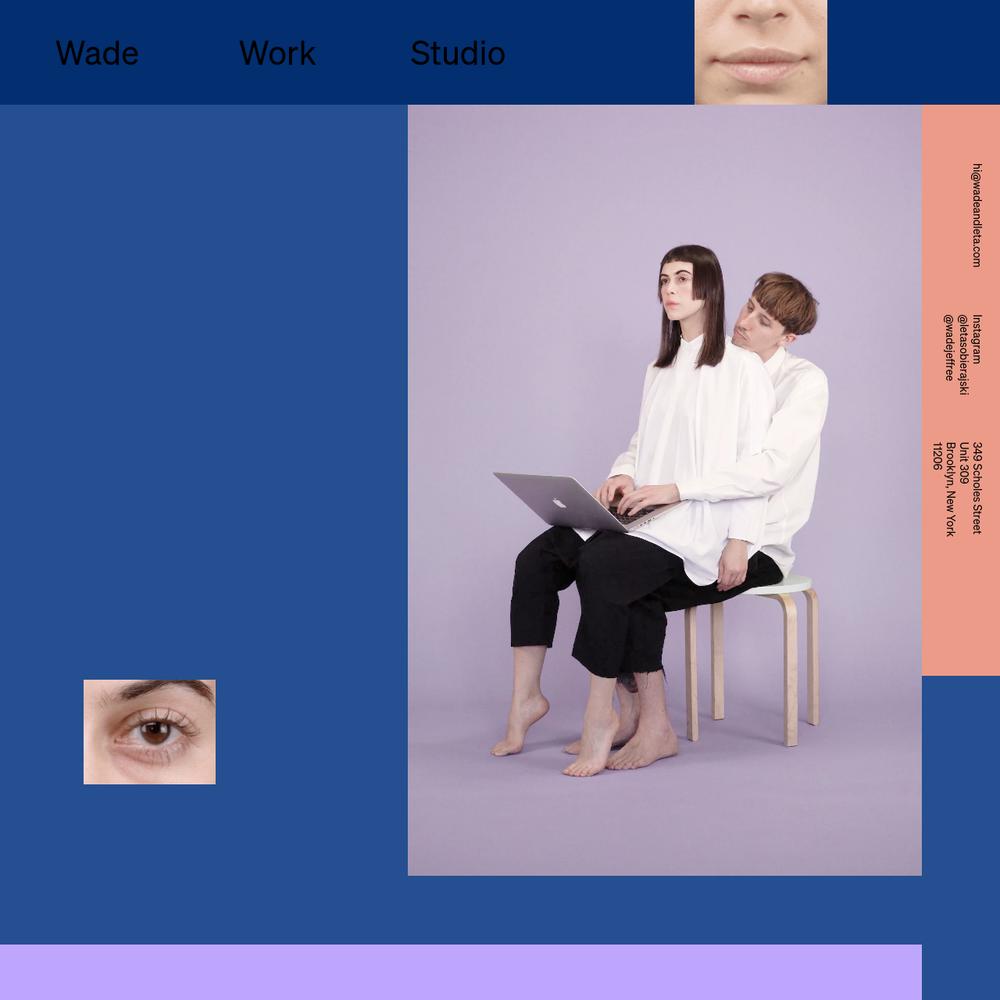Click the 11206 zip code text
Screen dimensions: 1000x1000
[937, 455]
